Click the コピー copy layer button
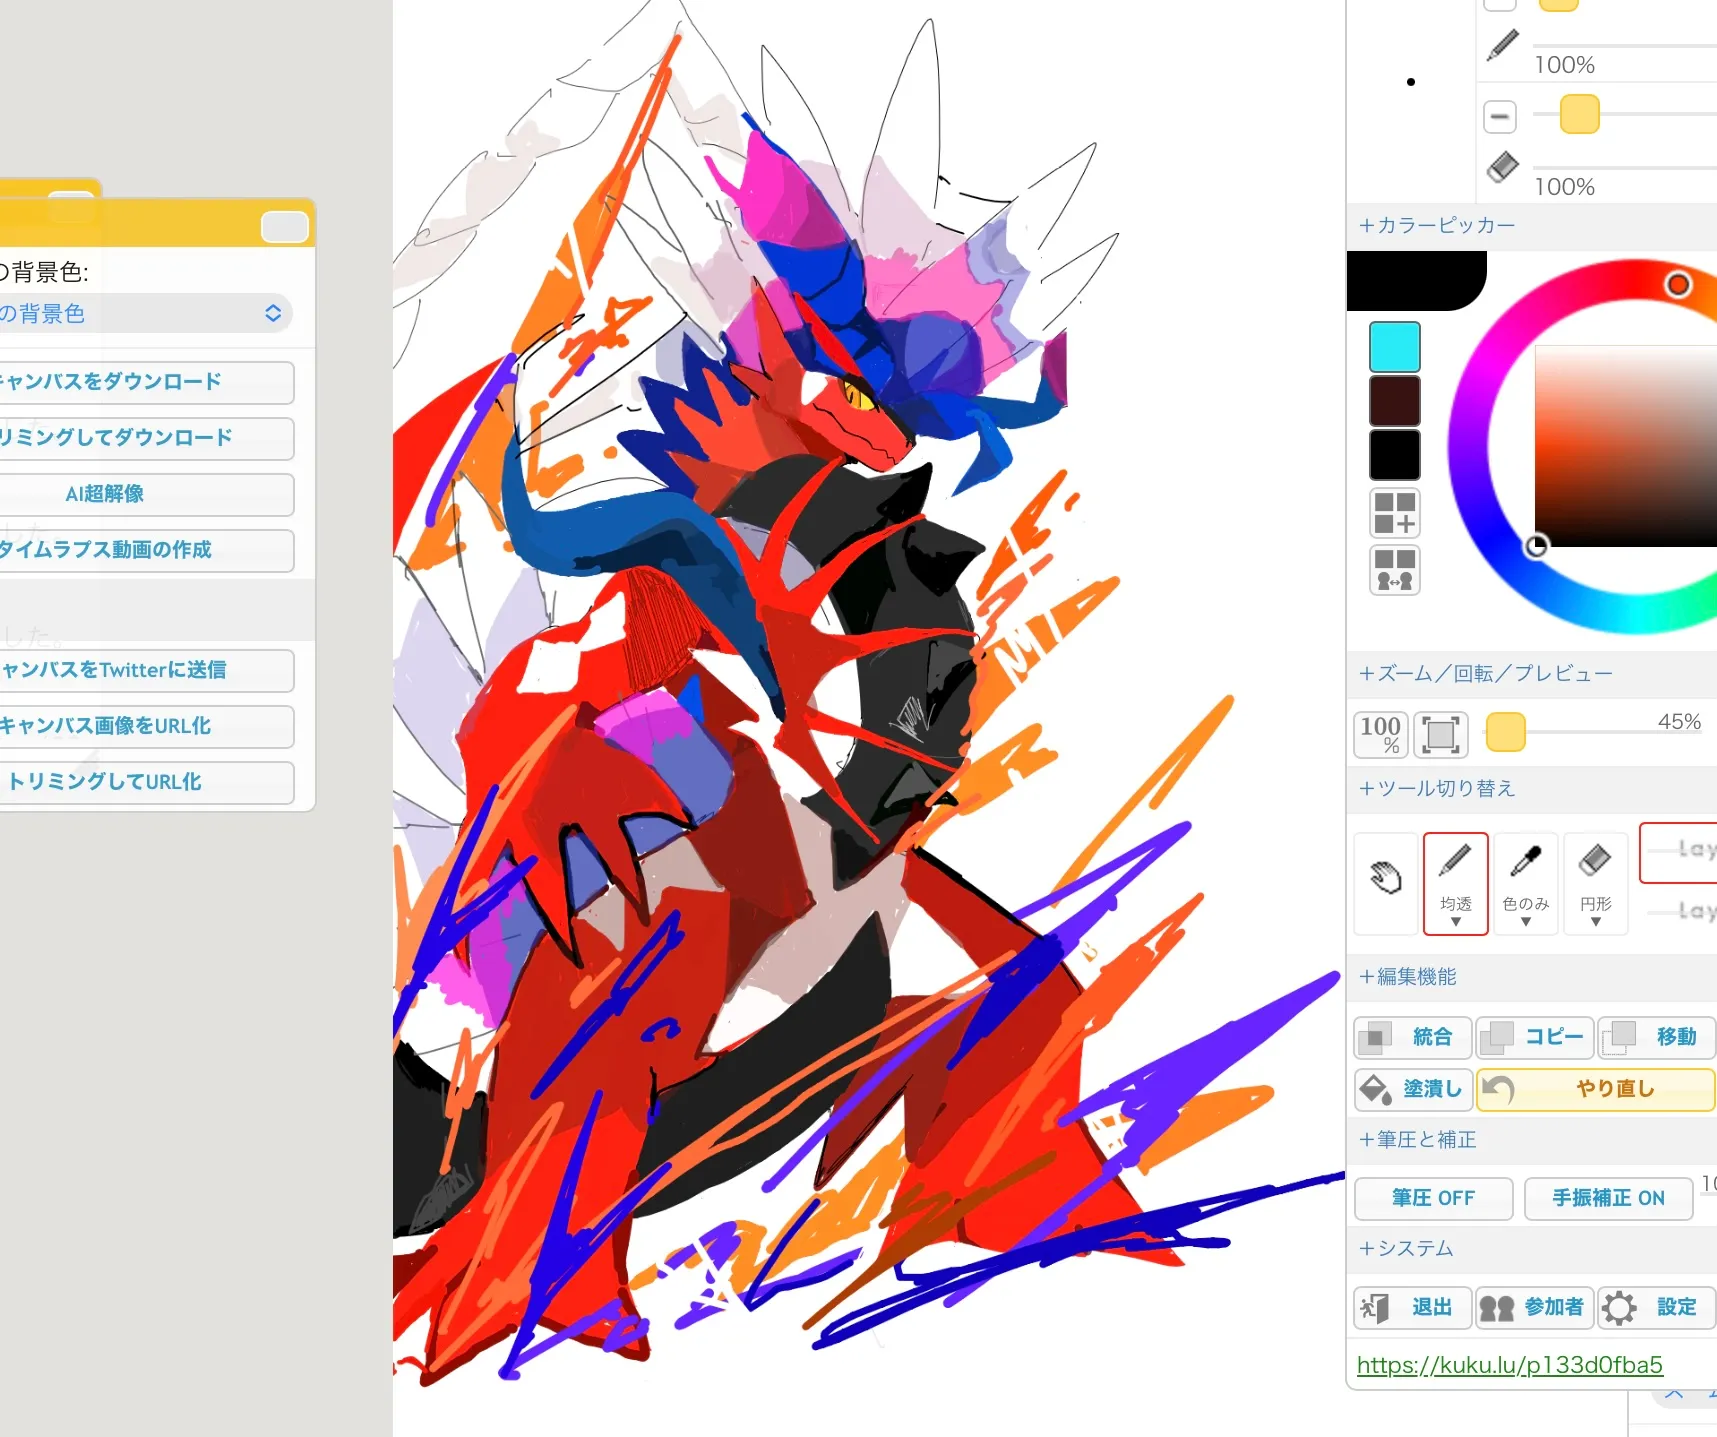This screenshot has height=1437, width=1717. (x=1535, y=1037)
